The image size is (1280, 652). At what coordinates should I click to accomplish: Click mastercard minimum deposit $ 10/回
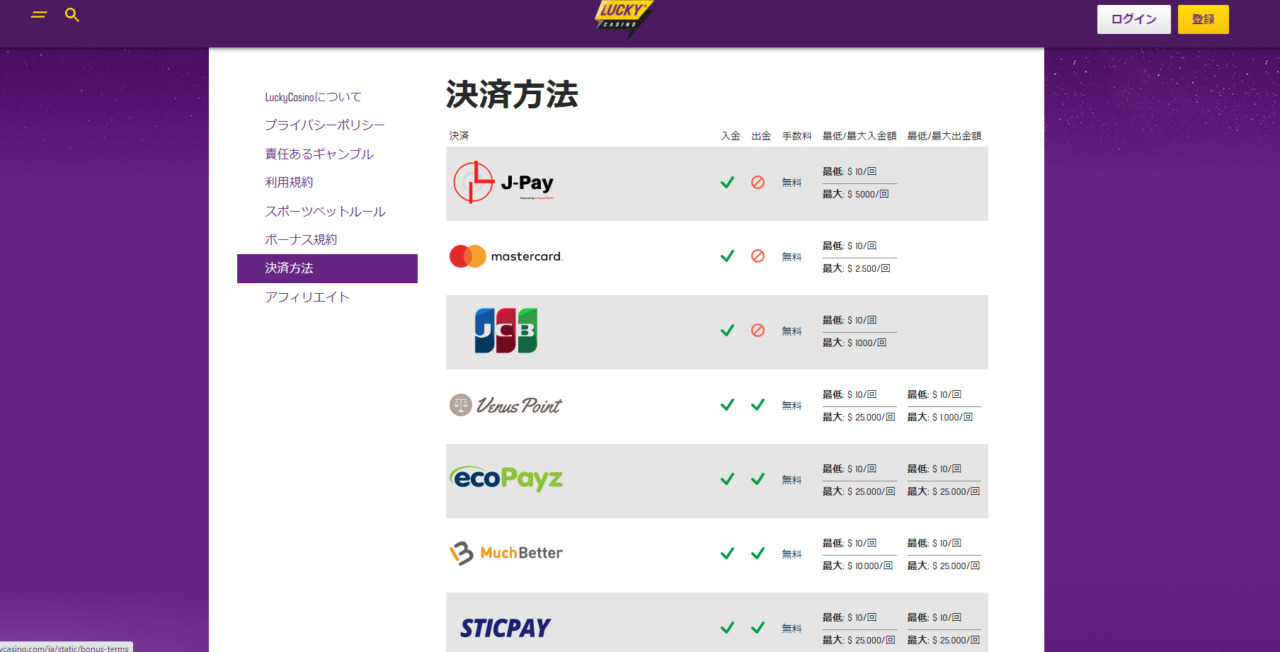(x=849, y=246)
